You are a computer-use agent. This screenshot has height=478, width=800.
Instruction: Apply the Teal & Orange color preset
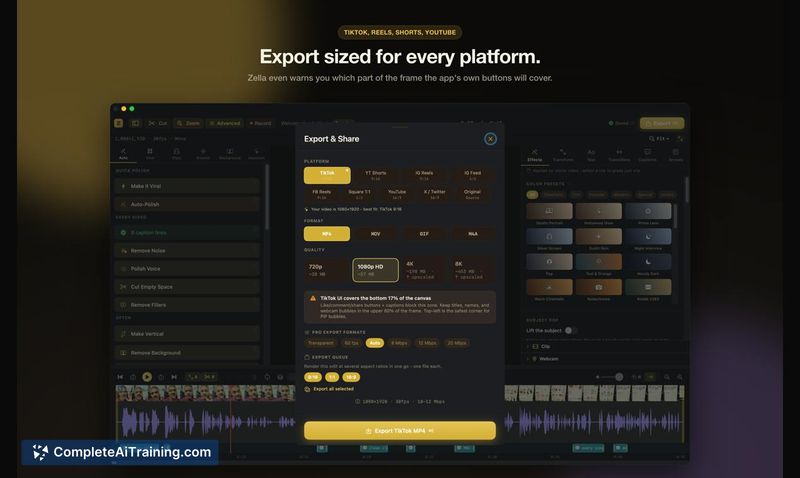click(x=598, y=265)
